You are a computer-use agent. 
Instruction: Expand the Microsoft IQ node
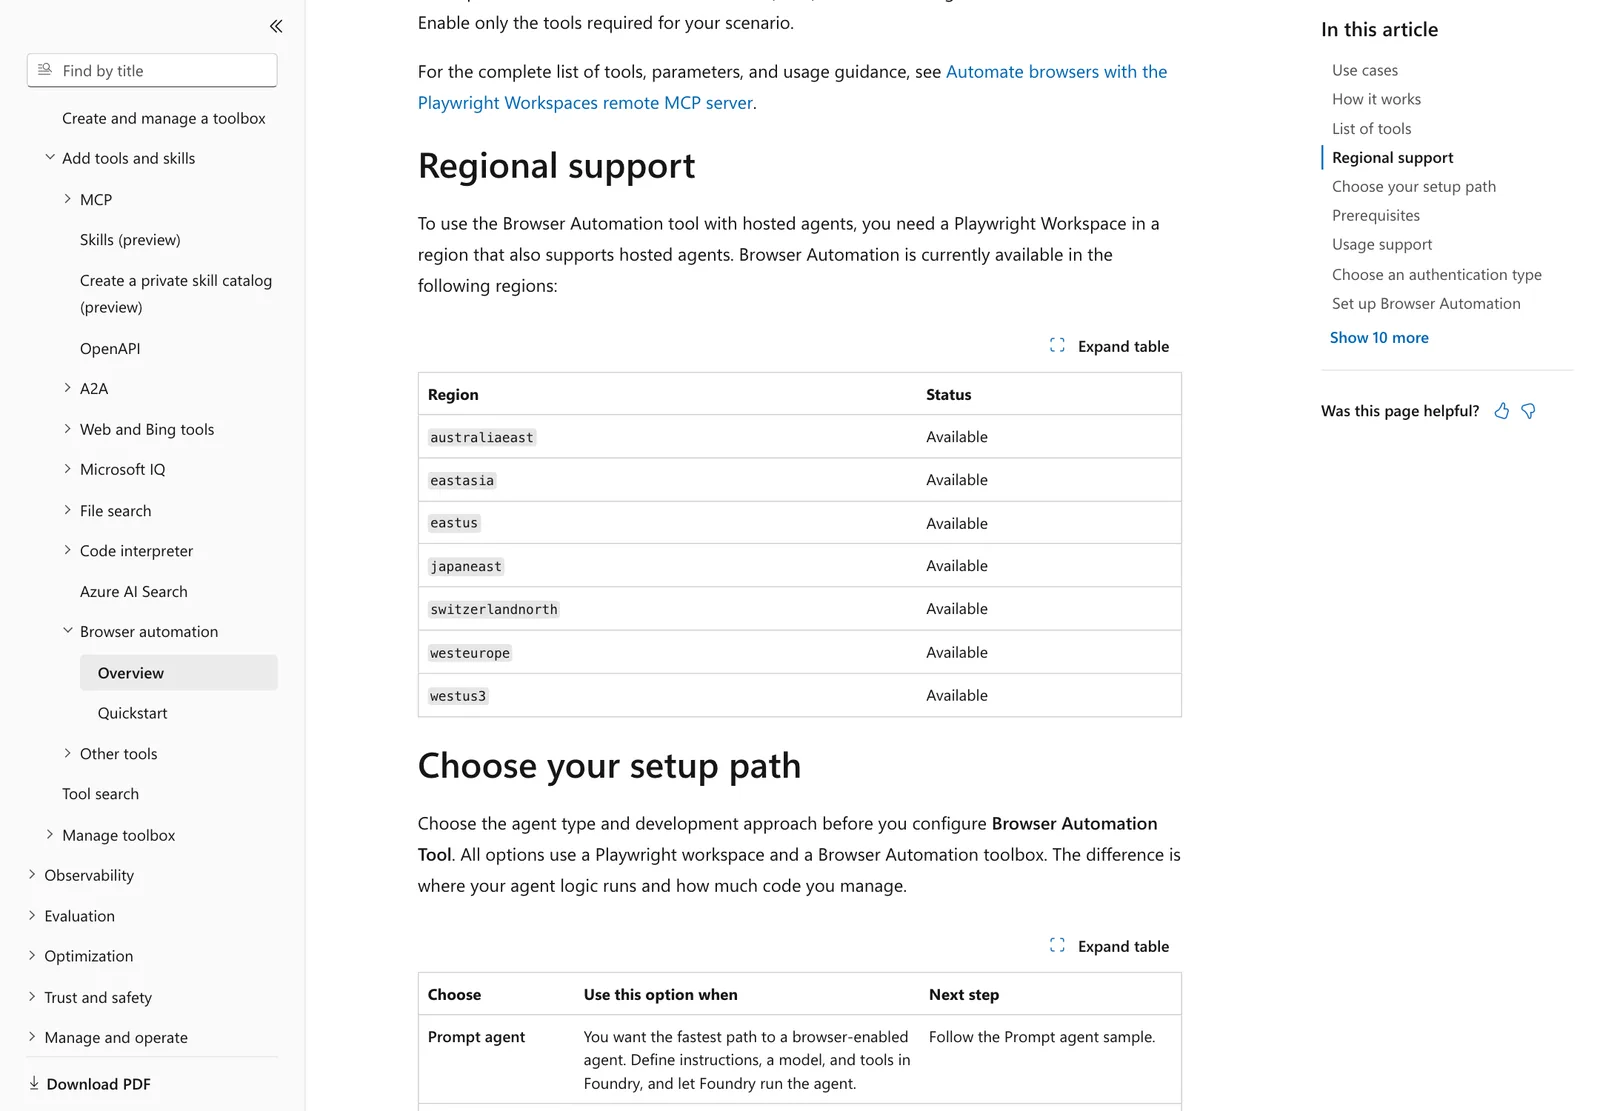click(68, 469)
